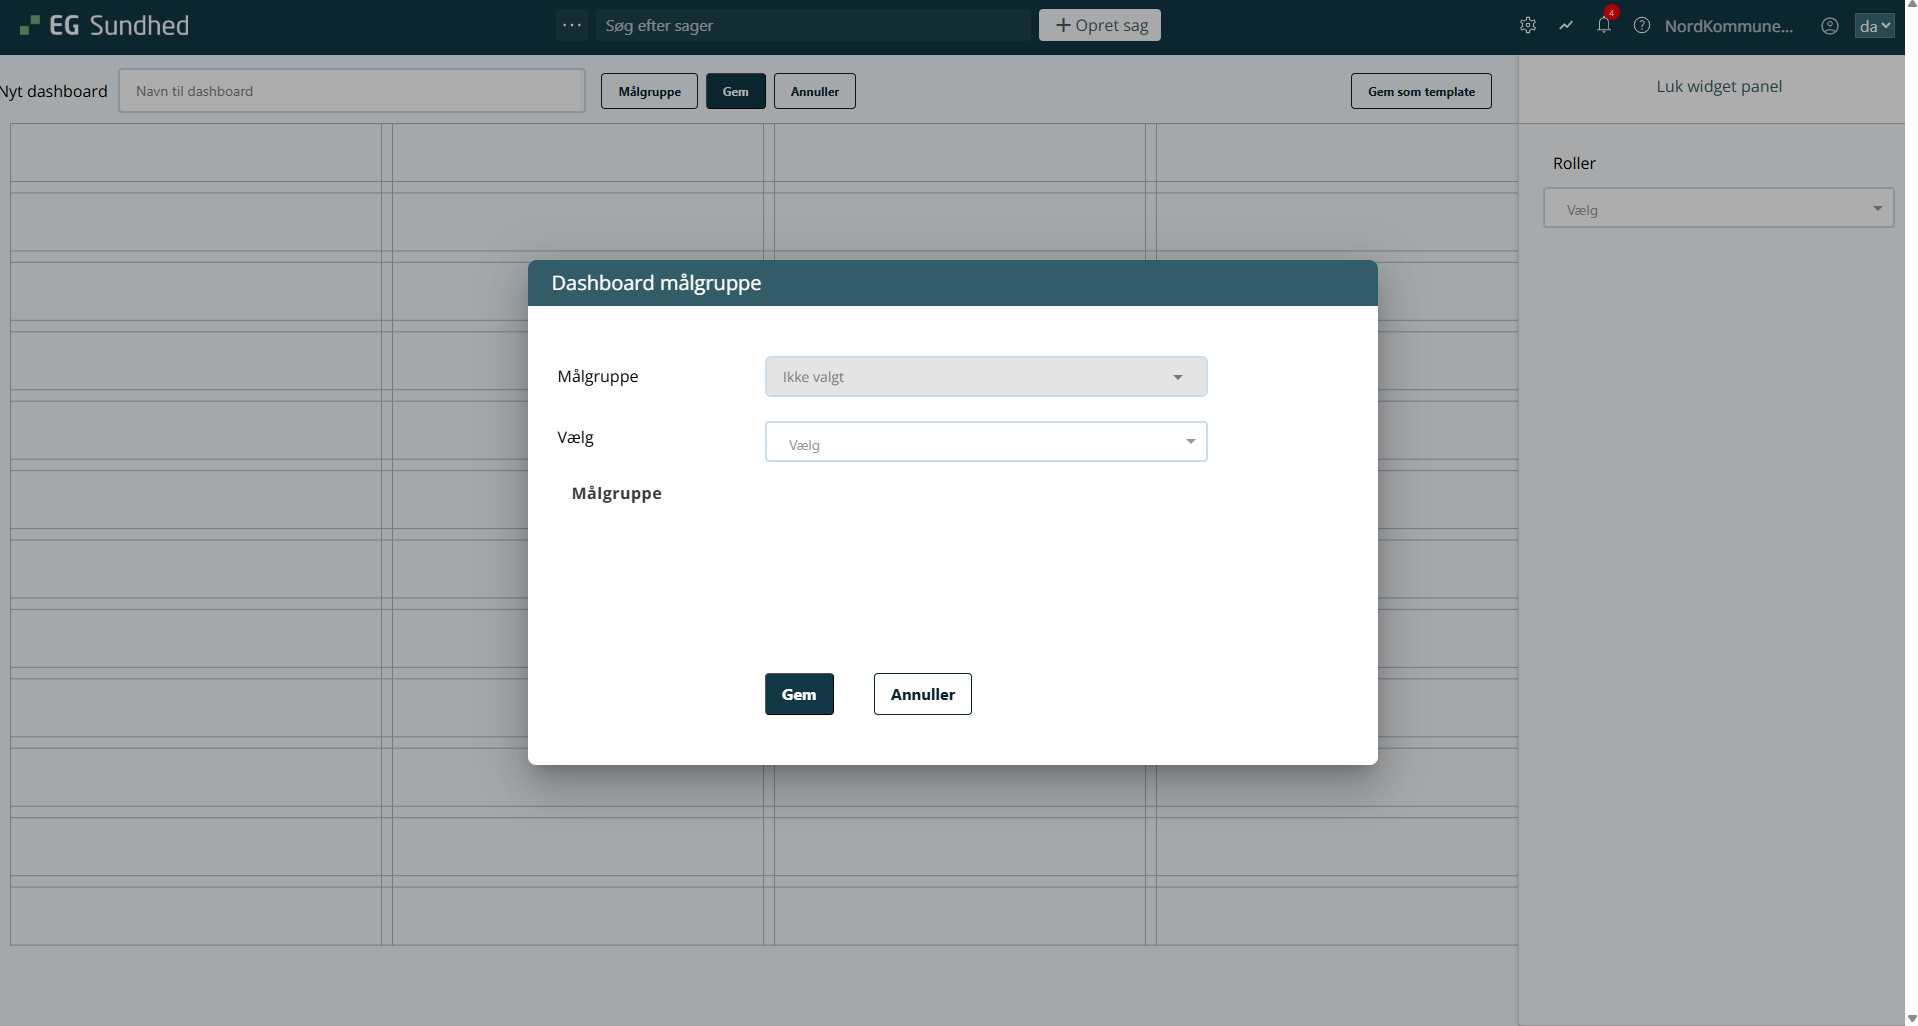This screenshot has height=1026, width=1918.
Task: Open the Vælg dropdown in the dialog
Action: click(x=985, y=442)
